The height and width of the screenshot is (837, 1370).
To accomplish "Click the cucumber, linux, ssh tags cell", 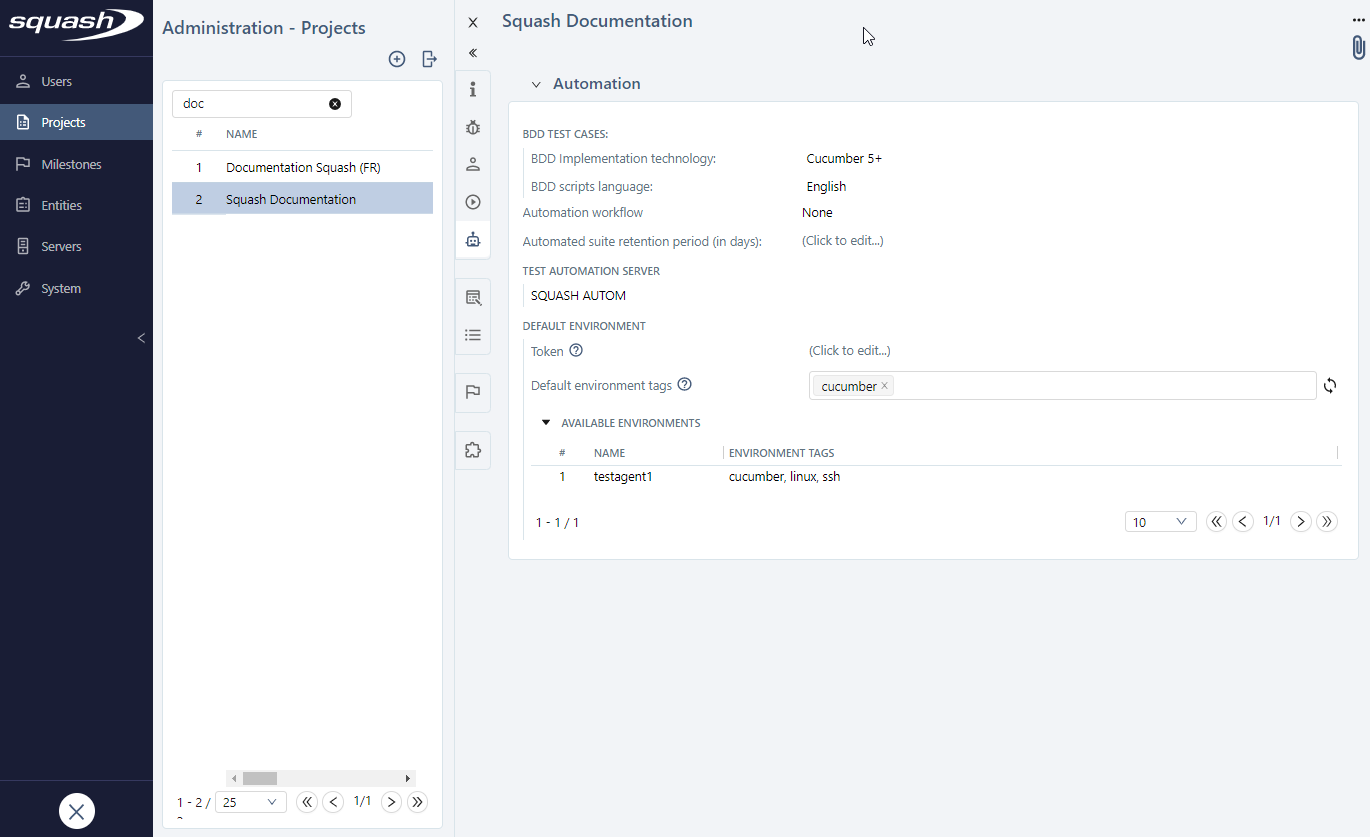I will [x=784, y=477].
